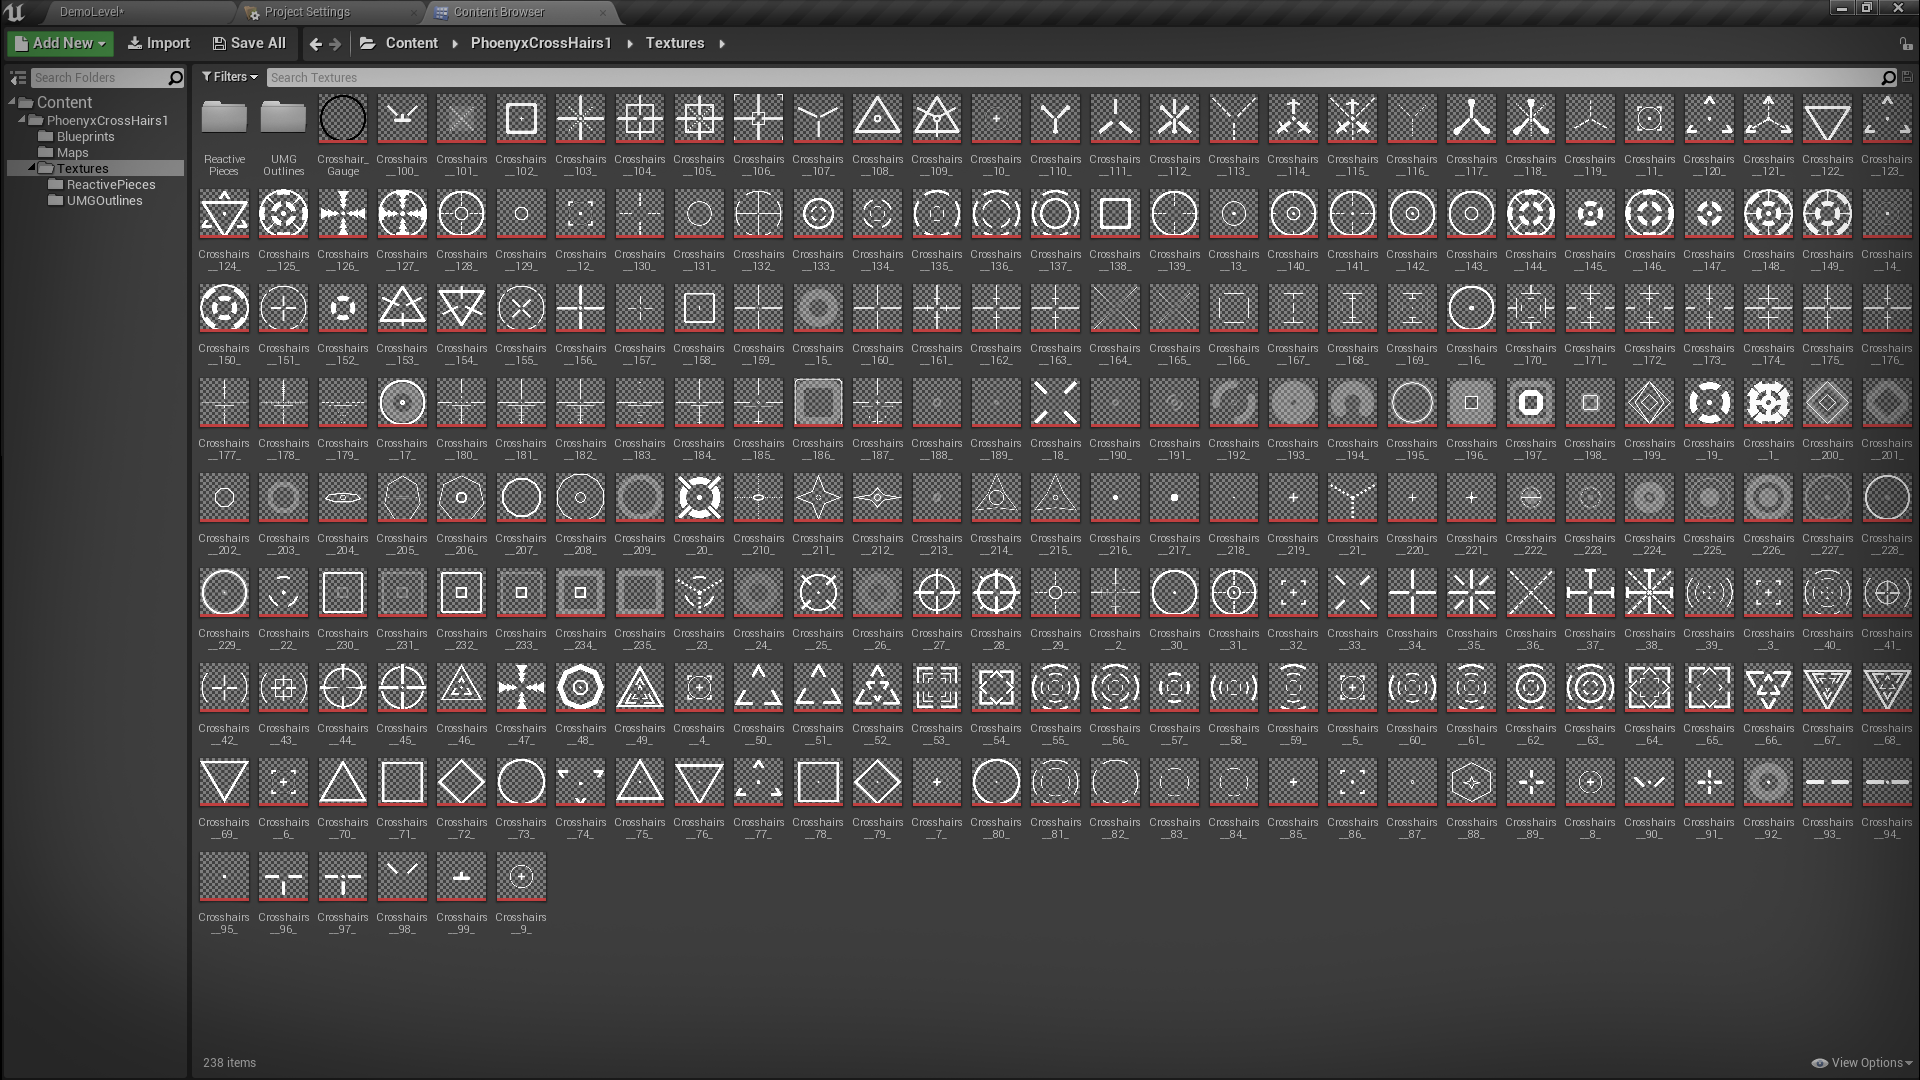Close the Project Settings tab
Viewport: 1920px width, 1080px height.
pos(414,12)
